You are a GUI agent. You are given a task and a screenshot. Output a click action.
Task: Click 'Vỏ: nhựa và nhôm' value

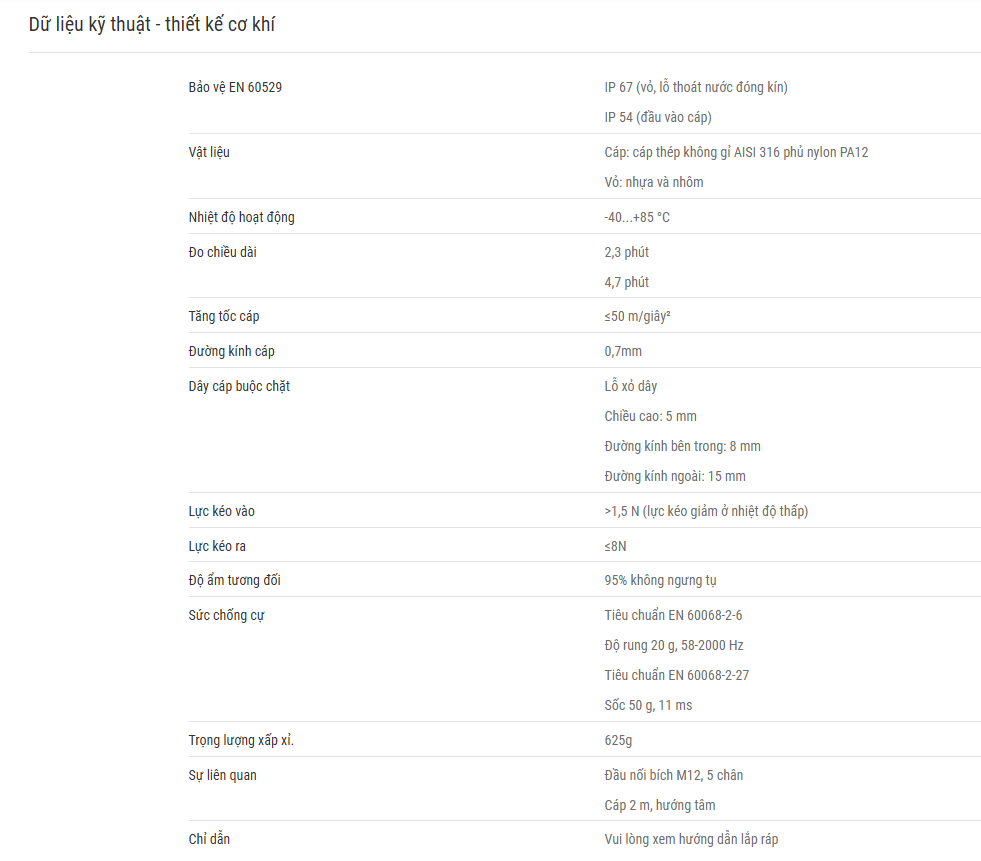pos(654,183)
